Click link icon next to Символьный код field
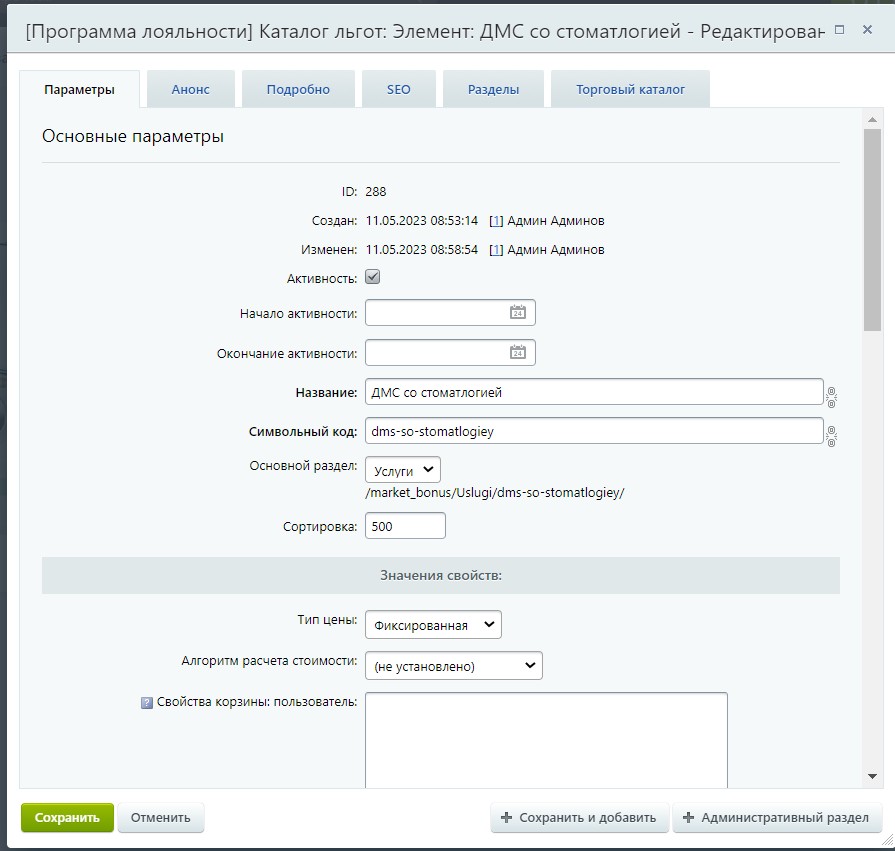 click(830, 434)
